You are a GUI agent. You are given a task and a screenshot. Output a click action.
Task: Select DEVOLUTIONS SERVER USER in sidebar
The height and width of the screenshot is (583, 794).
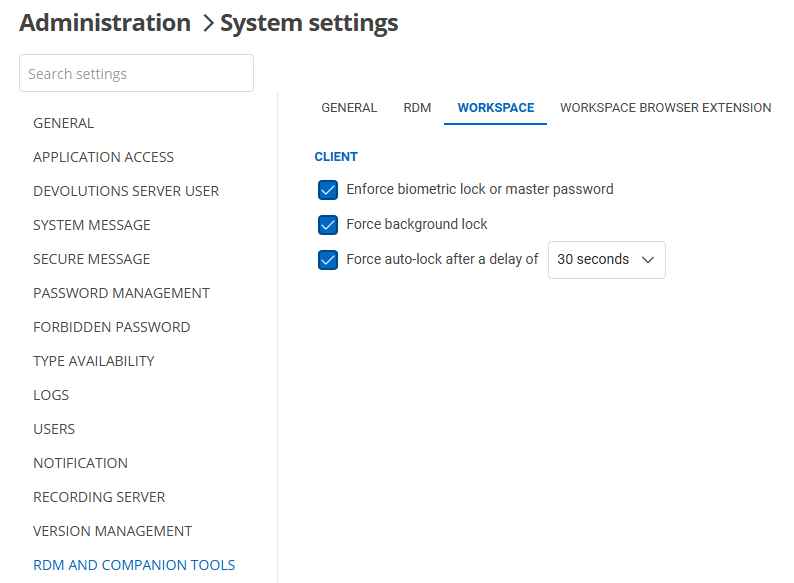point(126,191)
